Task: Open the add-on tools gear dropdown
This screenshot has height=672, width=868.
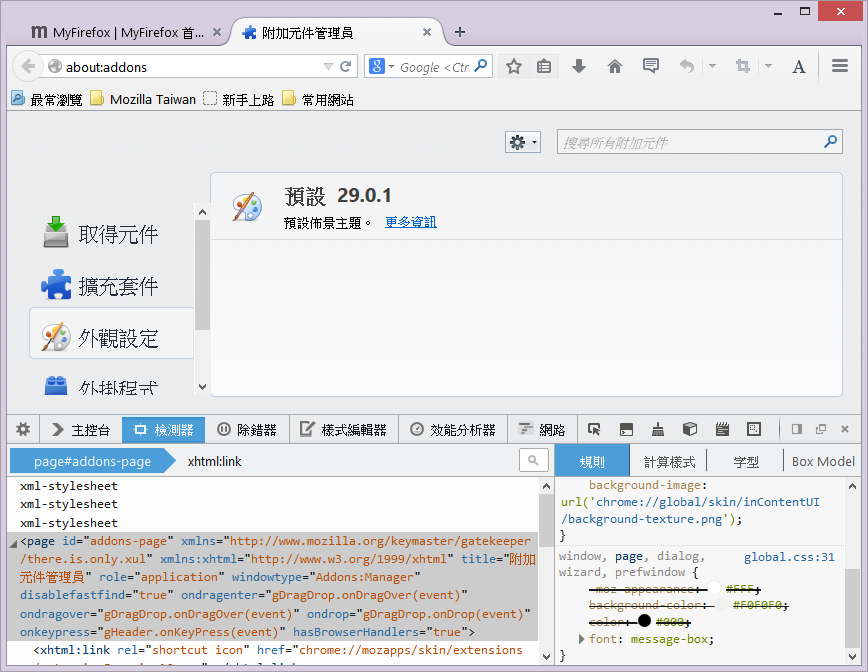Action: coord(522,143)
